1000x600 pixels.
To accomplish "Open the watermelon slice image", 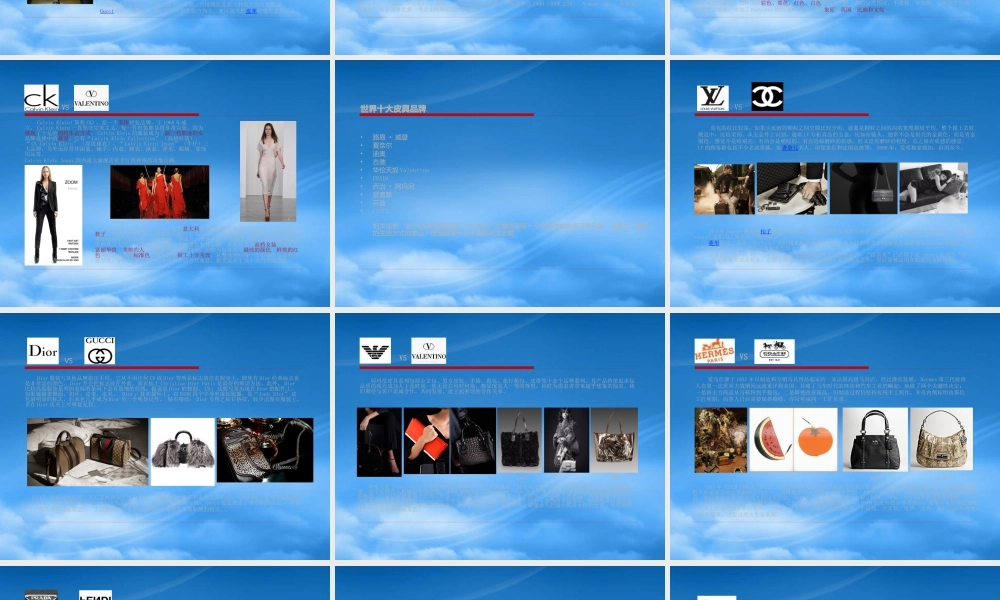I will click(x=771, y=440).
